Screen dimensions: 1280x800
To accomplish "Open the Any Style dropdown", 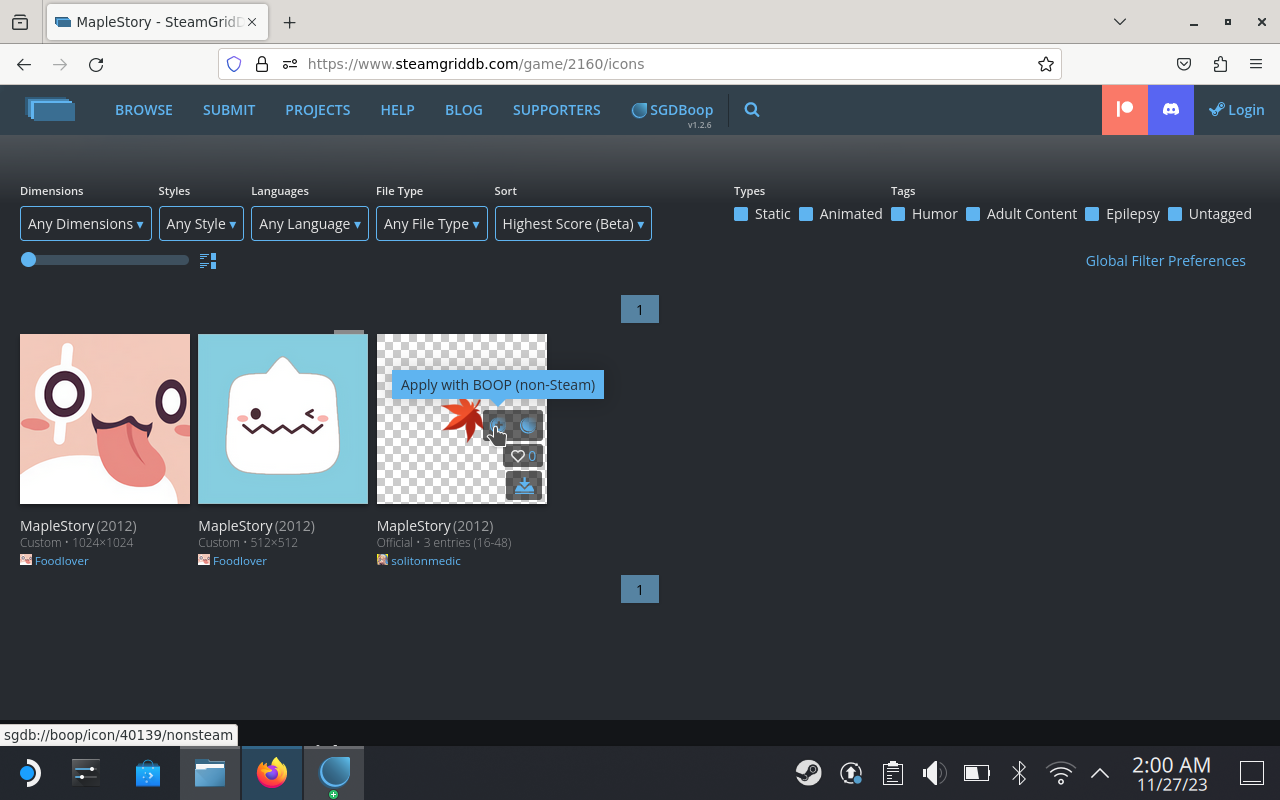I will point(201,224).
